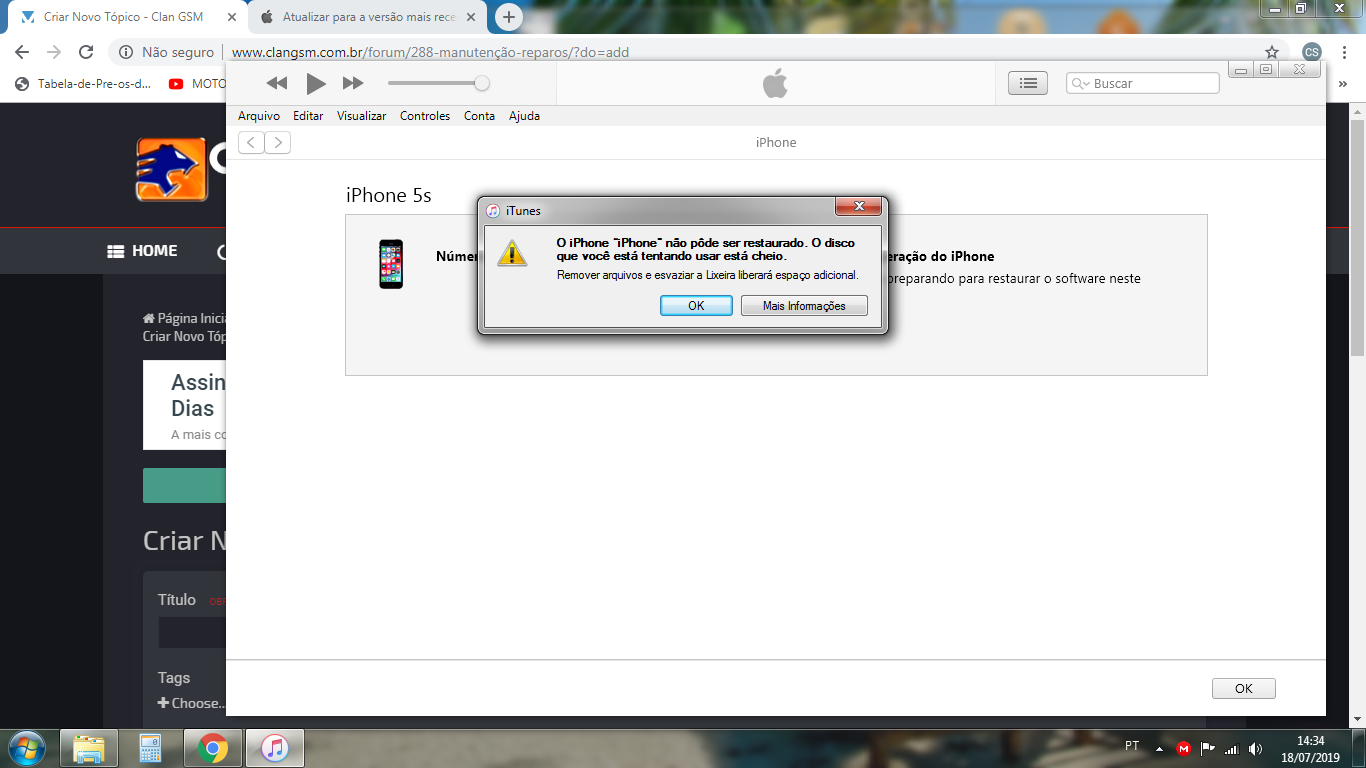This screenshot has height=768, width=1366.
Task: Open the iTunes list view icon
Action: 1027,84
